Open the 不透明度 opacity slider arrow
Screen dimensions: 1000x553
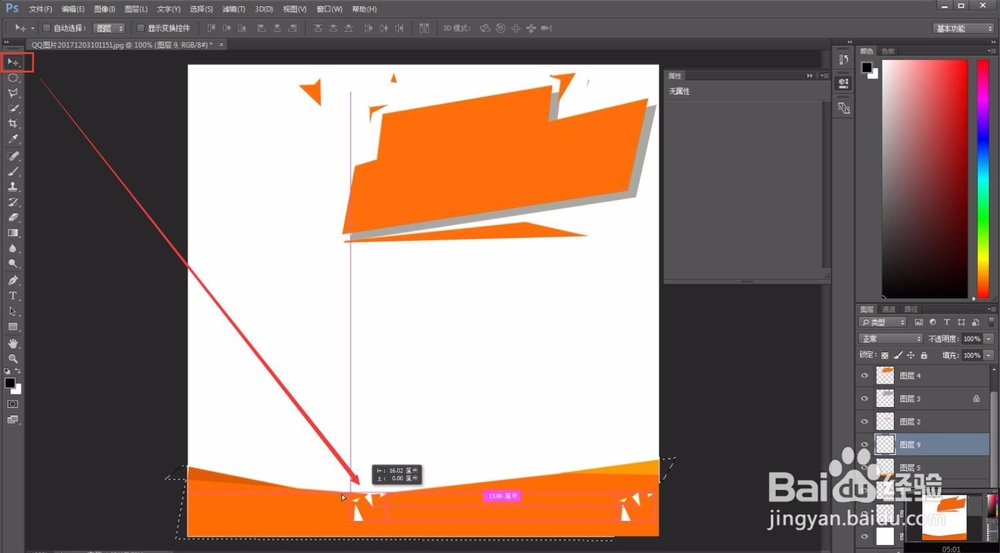tap(989, 339)
